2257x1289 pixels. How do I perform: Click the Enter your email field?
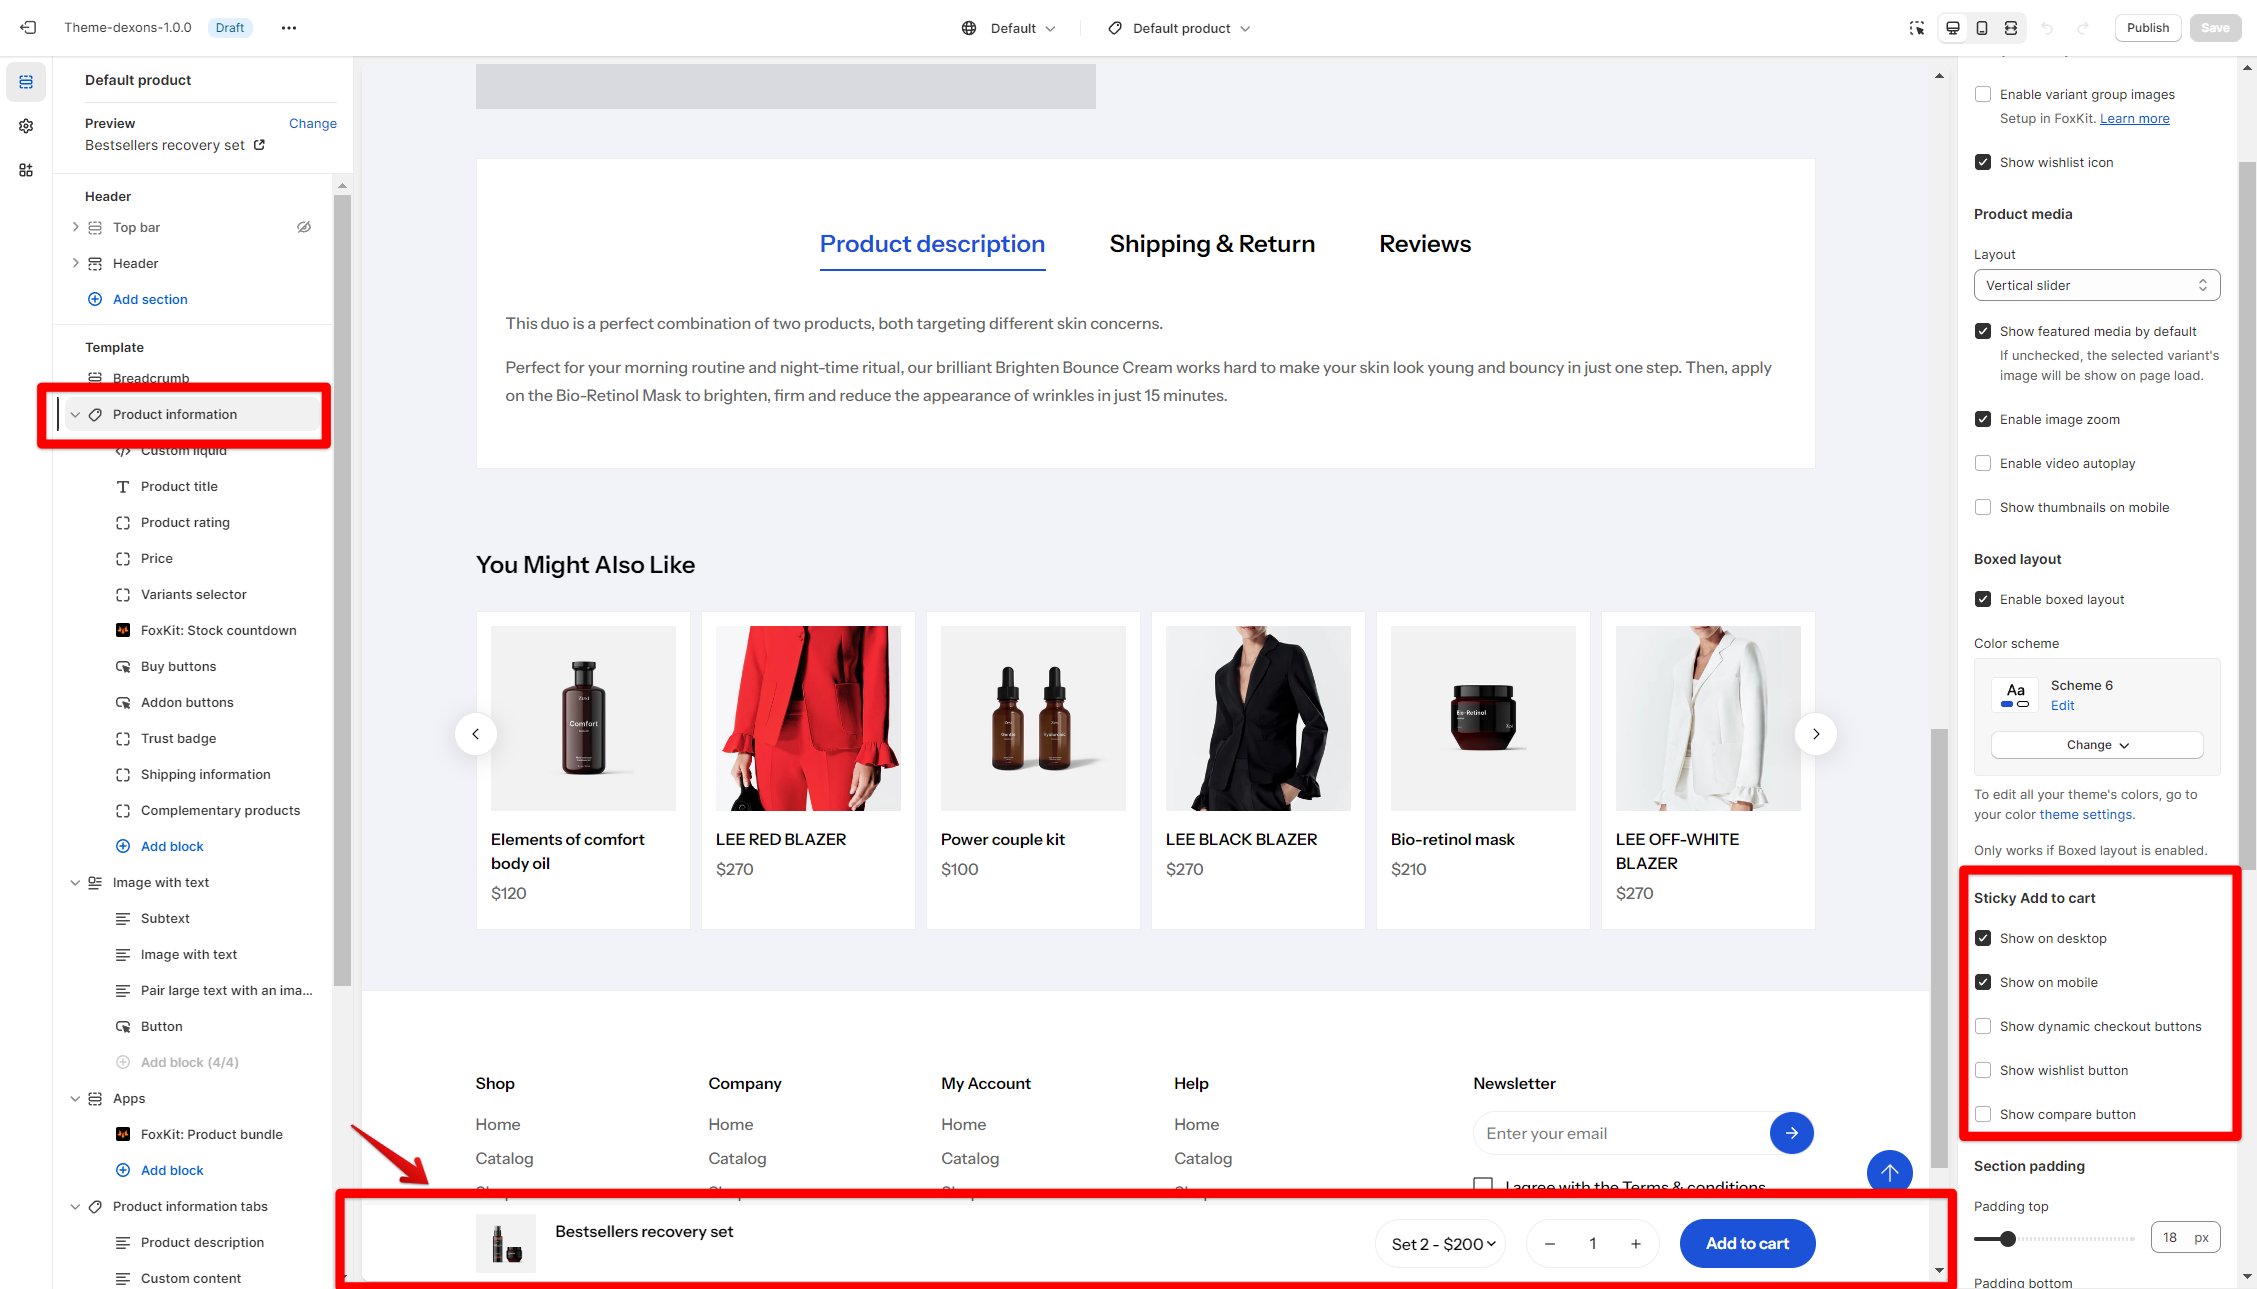pos(1620,1133)
